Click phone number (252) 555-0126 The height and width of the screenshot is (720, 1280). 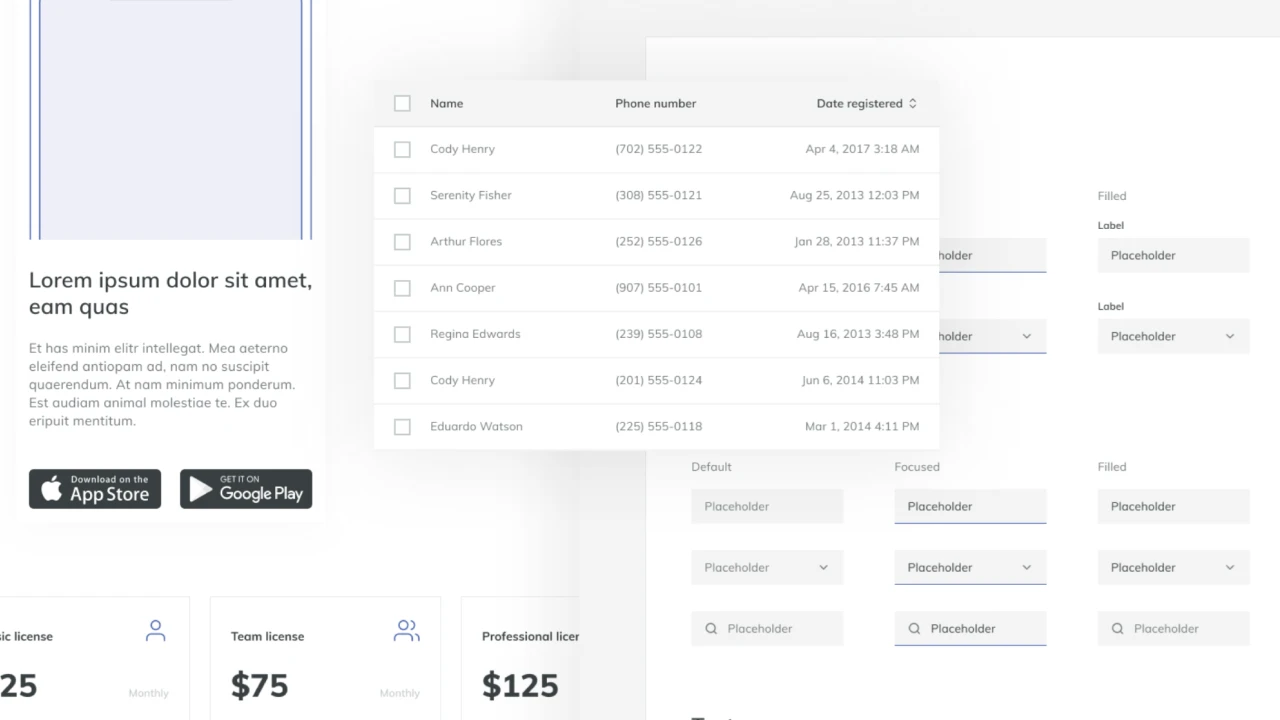[x=658, y=241]
